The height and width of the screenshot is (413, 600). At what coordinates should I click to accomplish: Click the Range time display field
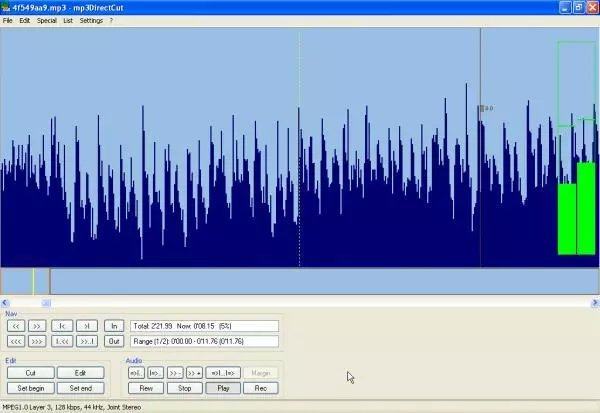[x=204, y=341]
